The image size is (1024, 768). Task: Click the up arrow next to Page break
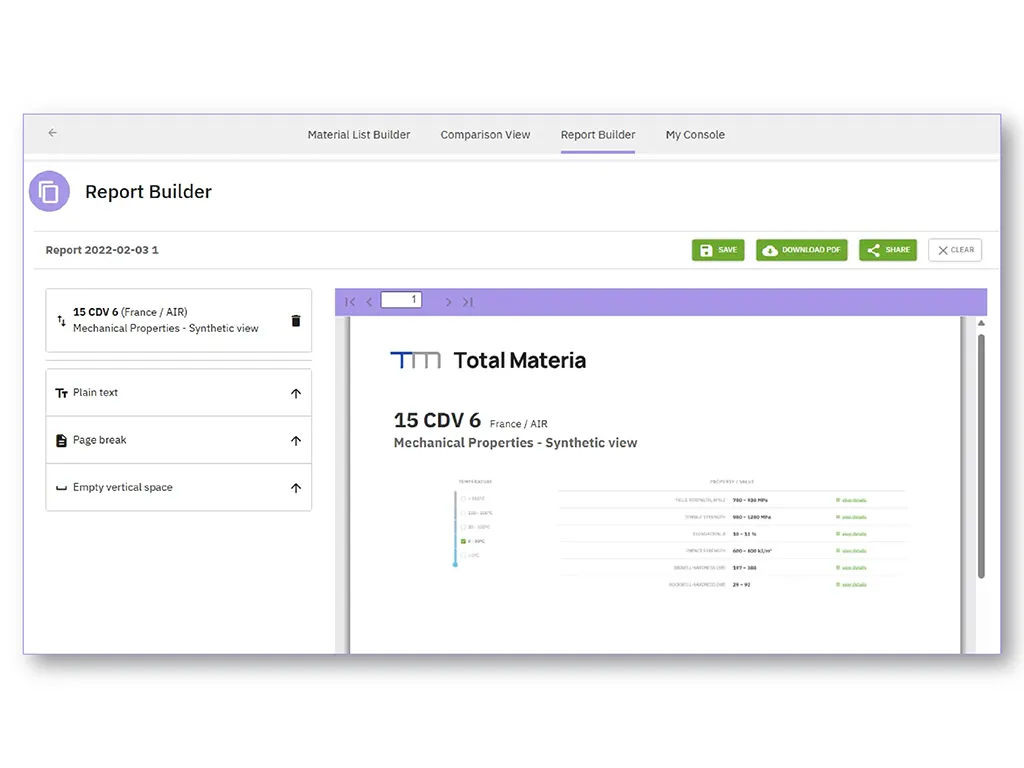[x=296, y=440]
